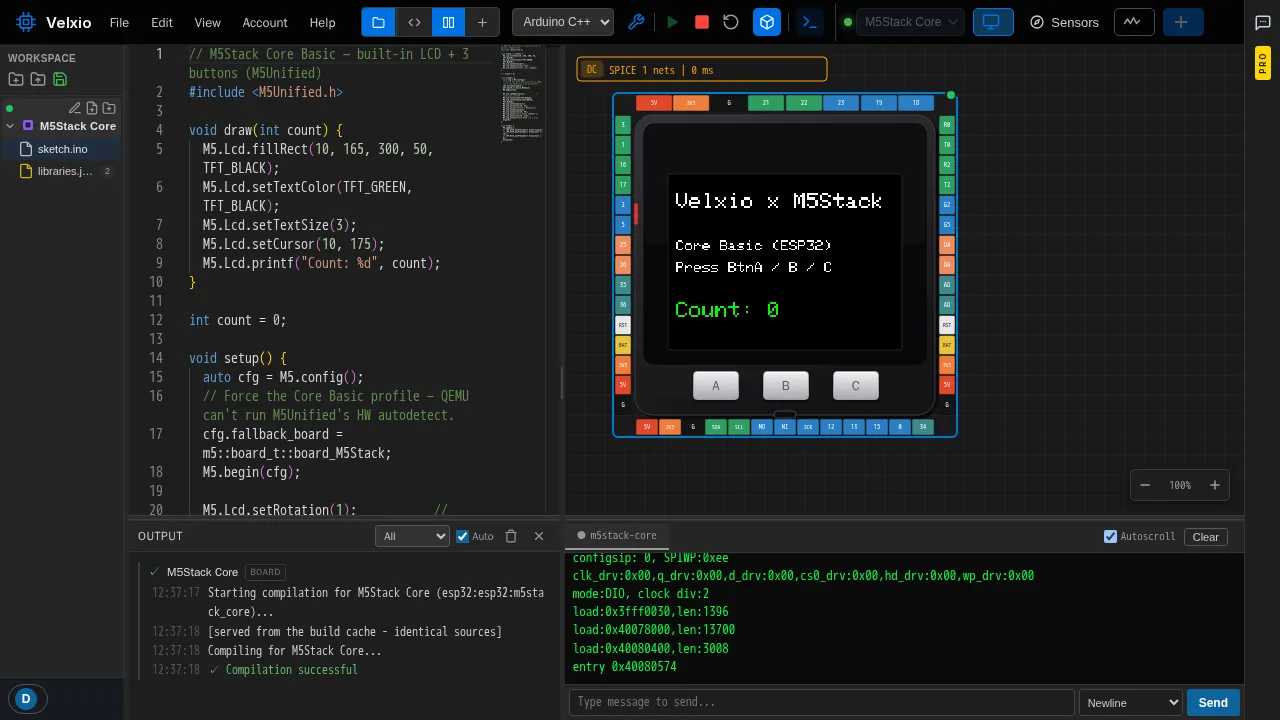This screenshot has height=720, width=1280.
Task: Click the blue add component plus button
Action: (x=1182, y=22)
